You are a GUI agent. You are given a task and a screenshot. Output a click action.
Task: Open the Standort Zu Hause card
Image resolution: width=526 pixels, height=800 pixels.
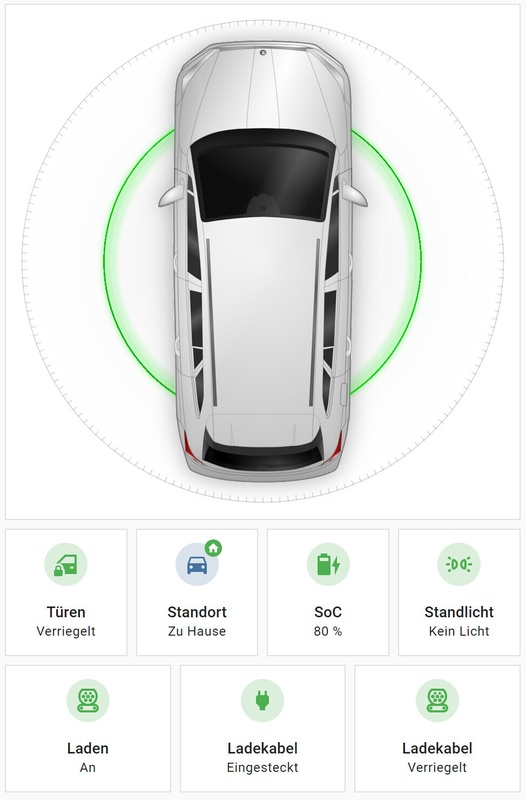click(x=197, y=592)
